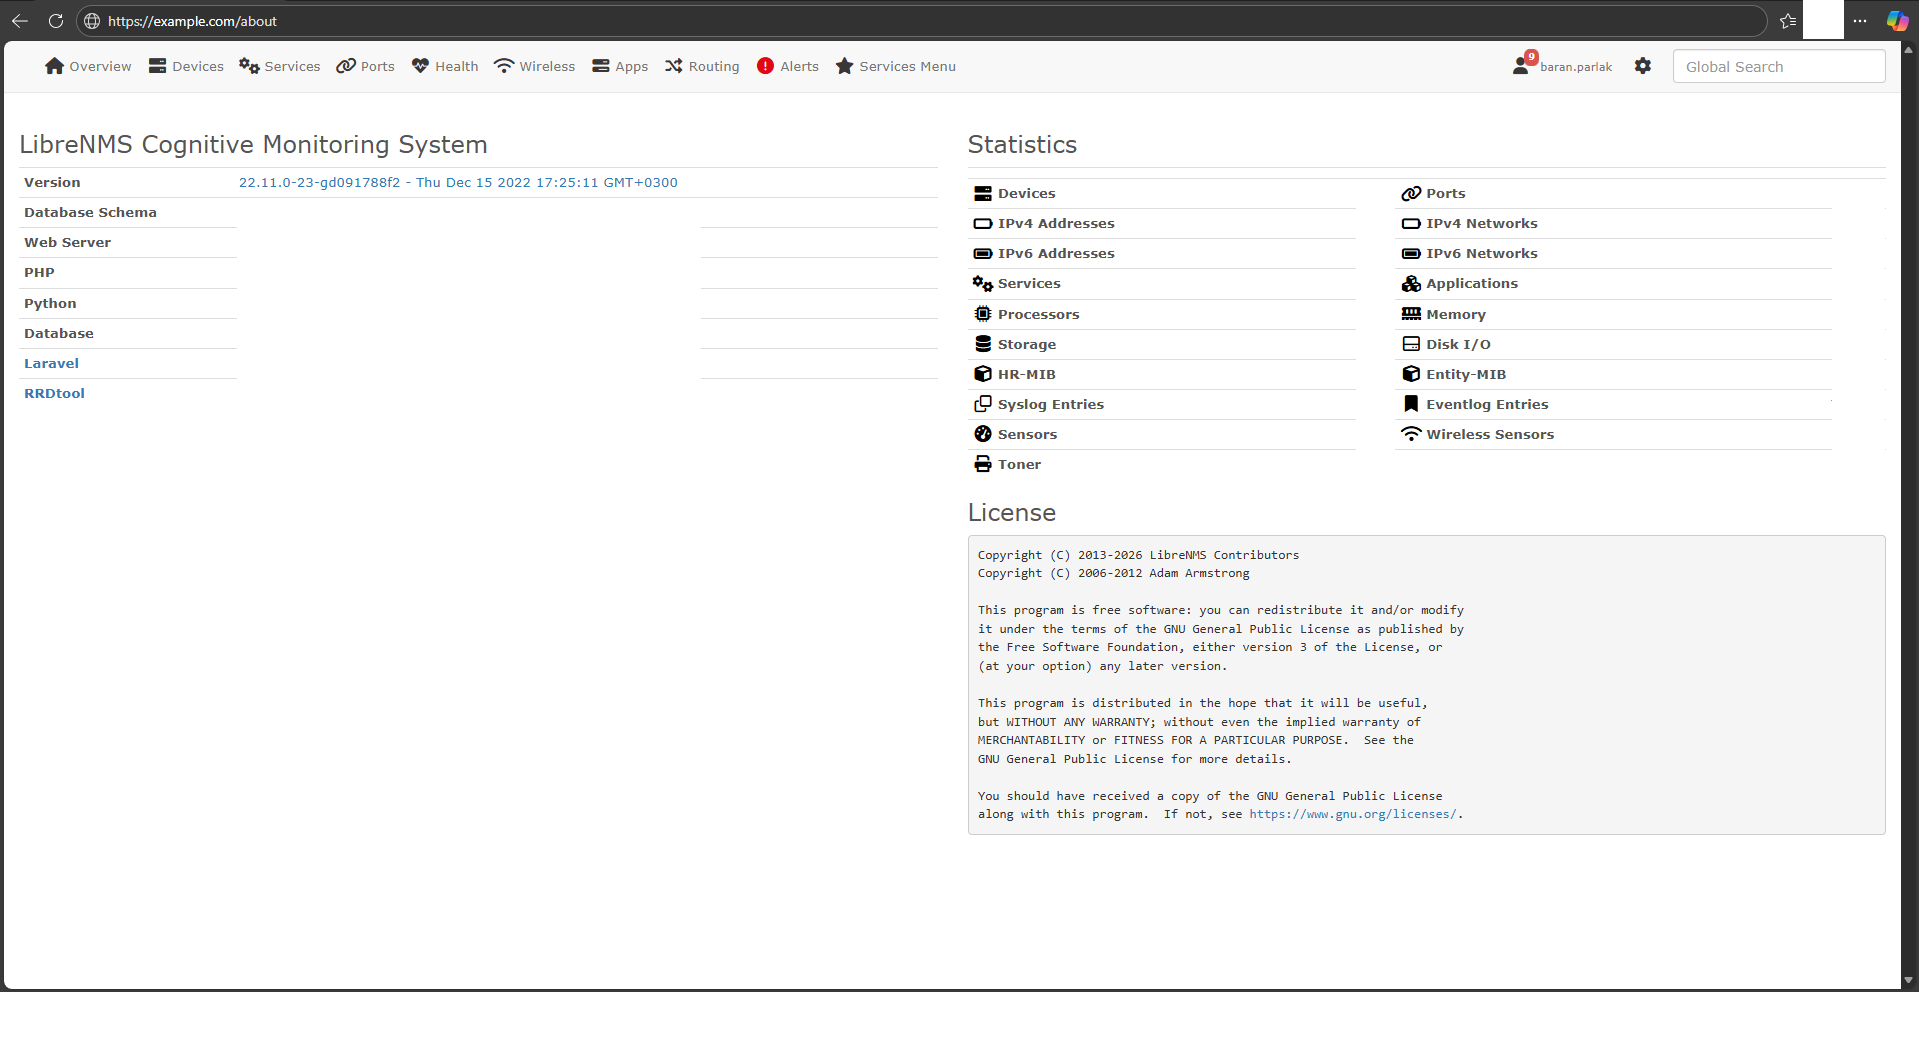
Task: Click the IPv4 Networks icon
Action: coord(1411,224)
